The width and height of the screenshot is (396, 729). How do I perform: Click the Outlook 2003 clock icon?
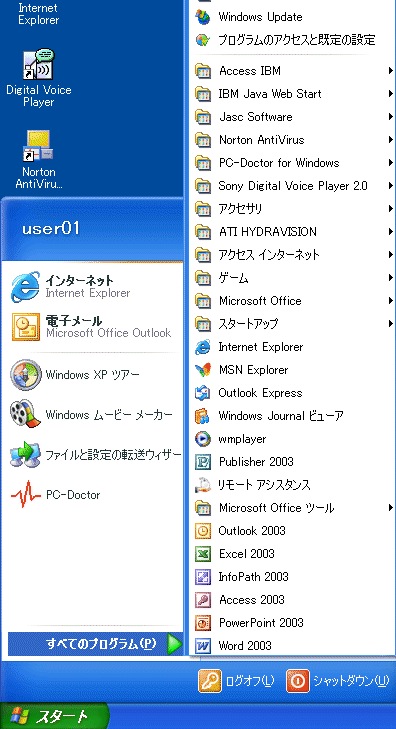203,531
